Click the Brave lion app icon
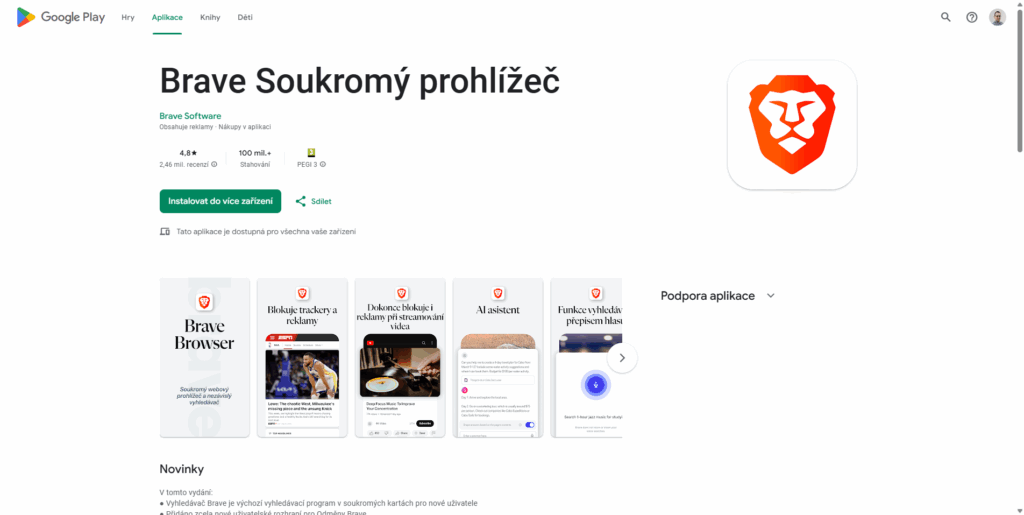Viewport: 1024px width, 515px height. [792, 125]
